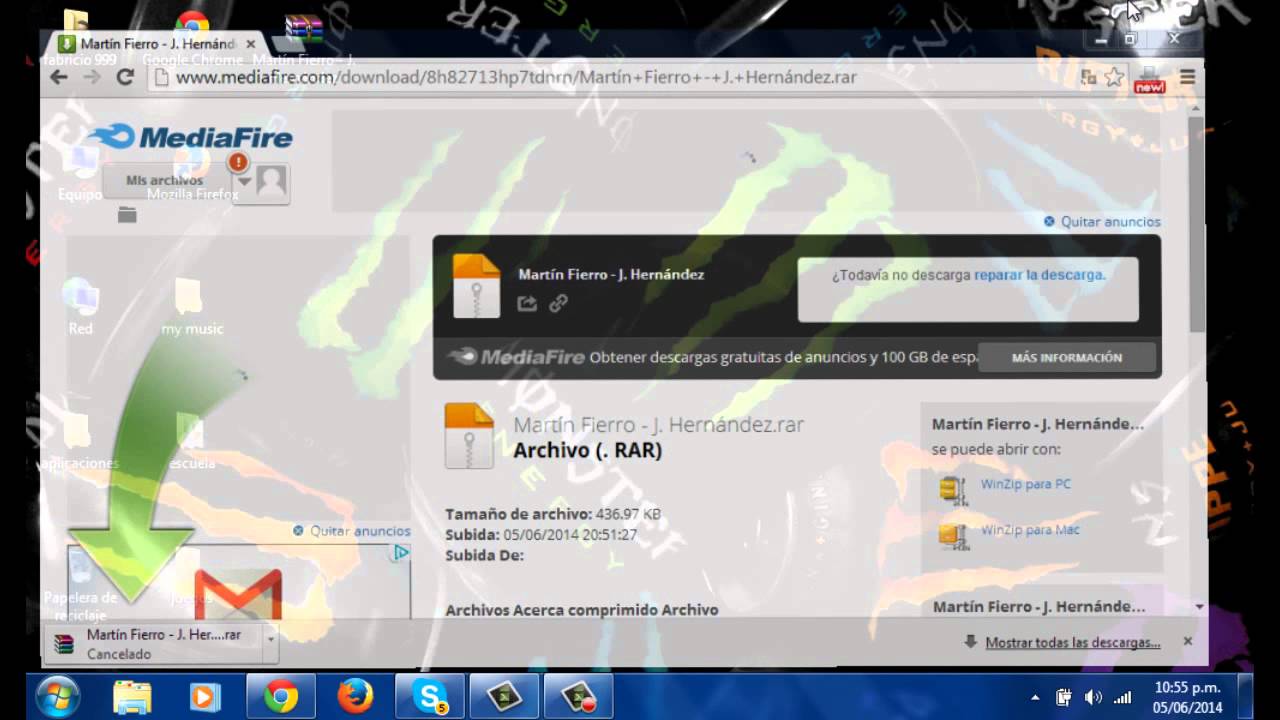Switch to Firefox in the taskbar
The height and width of the screenshot is (720, 1280).
point(355,696)
